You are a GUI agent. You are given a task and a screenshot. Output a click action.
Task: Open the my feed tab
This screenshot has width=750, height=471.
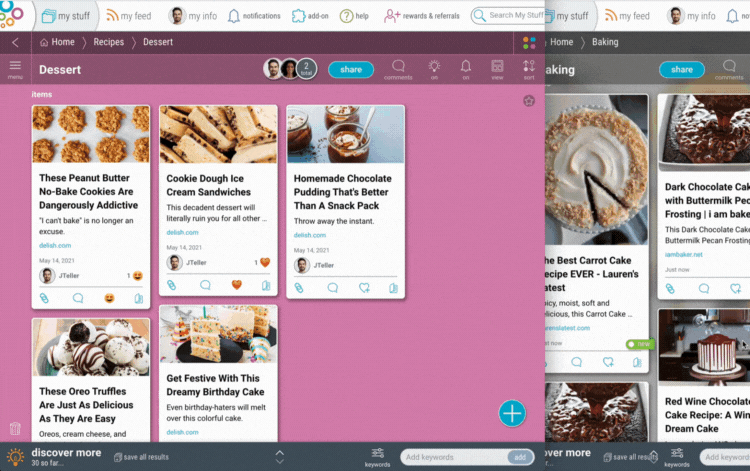(128, 16)
